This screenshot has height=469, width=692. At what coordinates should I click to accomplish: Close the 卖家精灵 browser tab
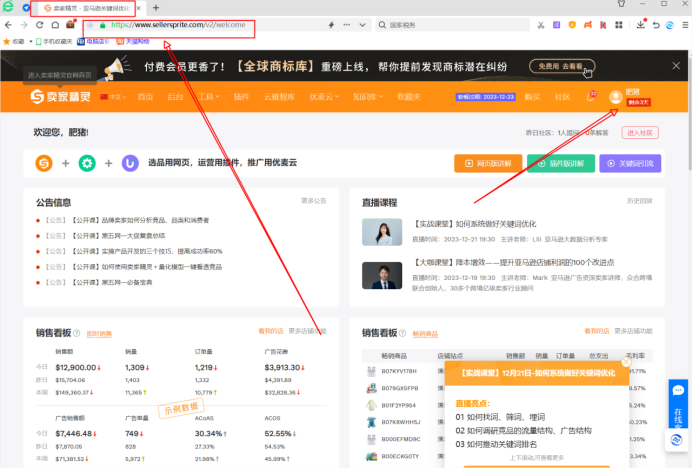[139, 8]
